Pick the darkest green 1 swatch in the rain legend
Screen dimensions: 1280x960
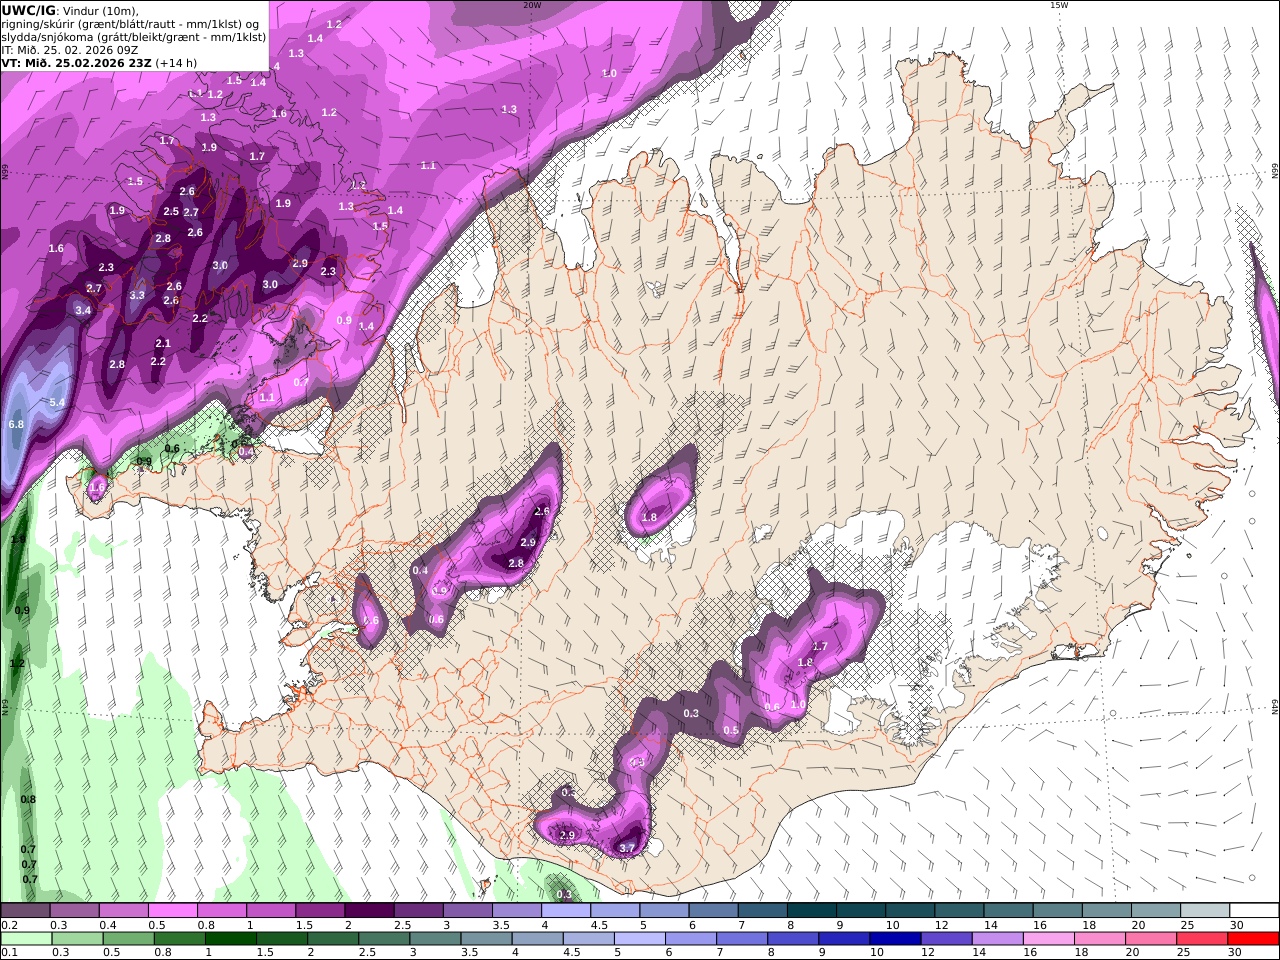[x=230, y=939]
